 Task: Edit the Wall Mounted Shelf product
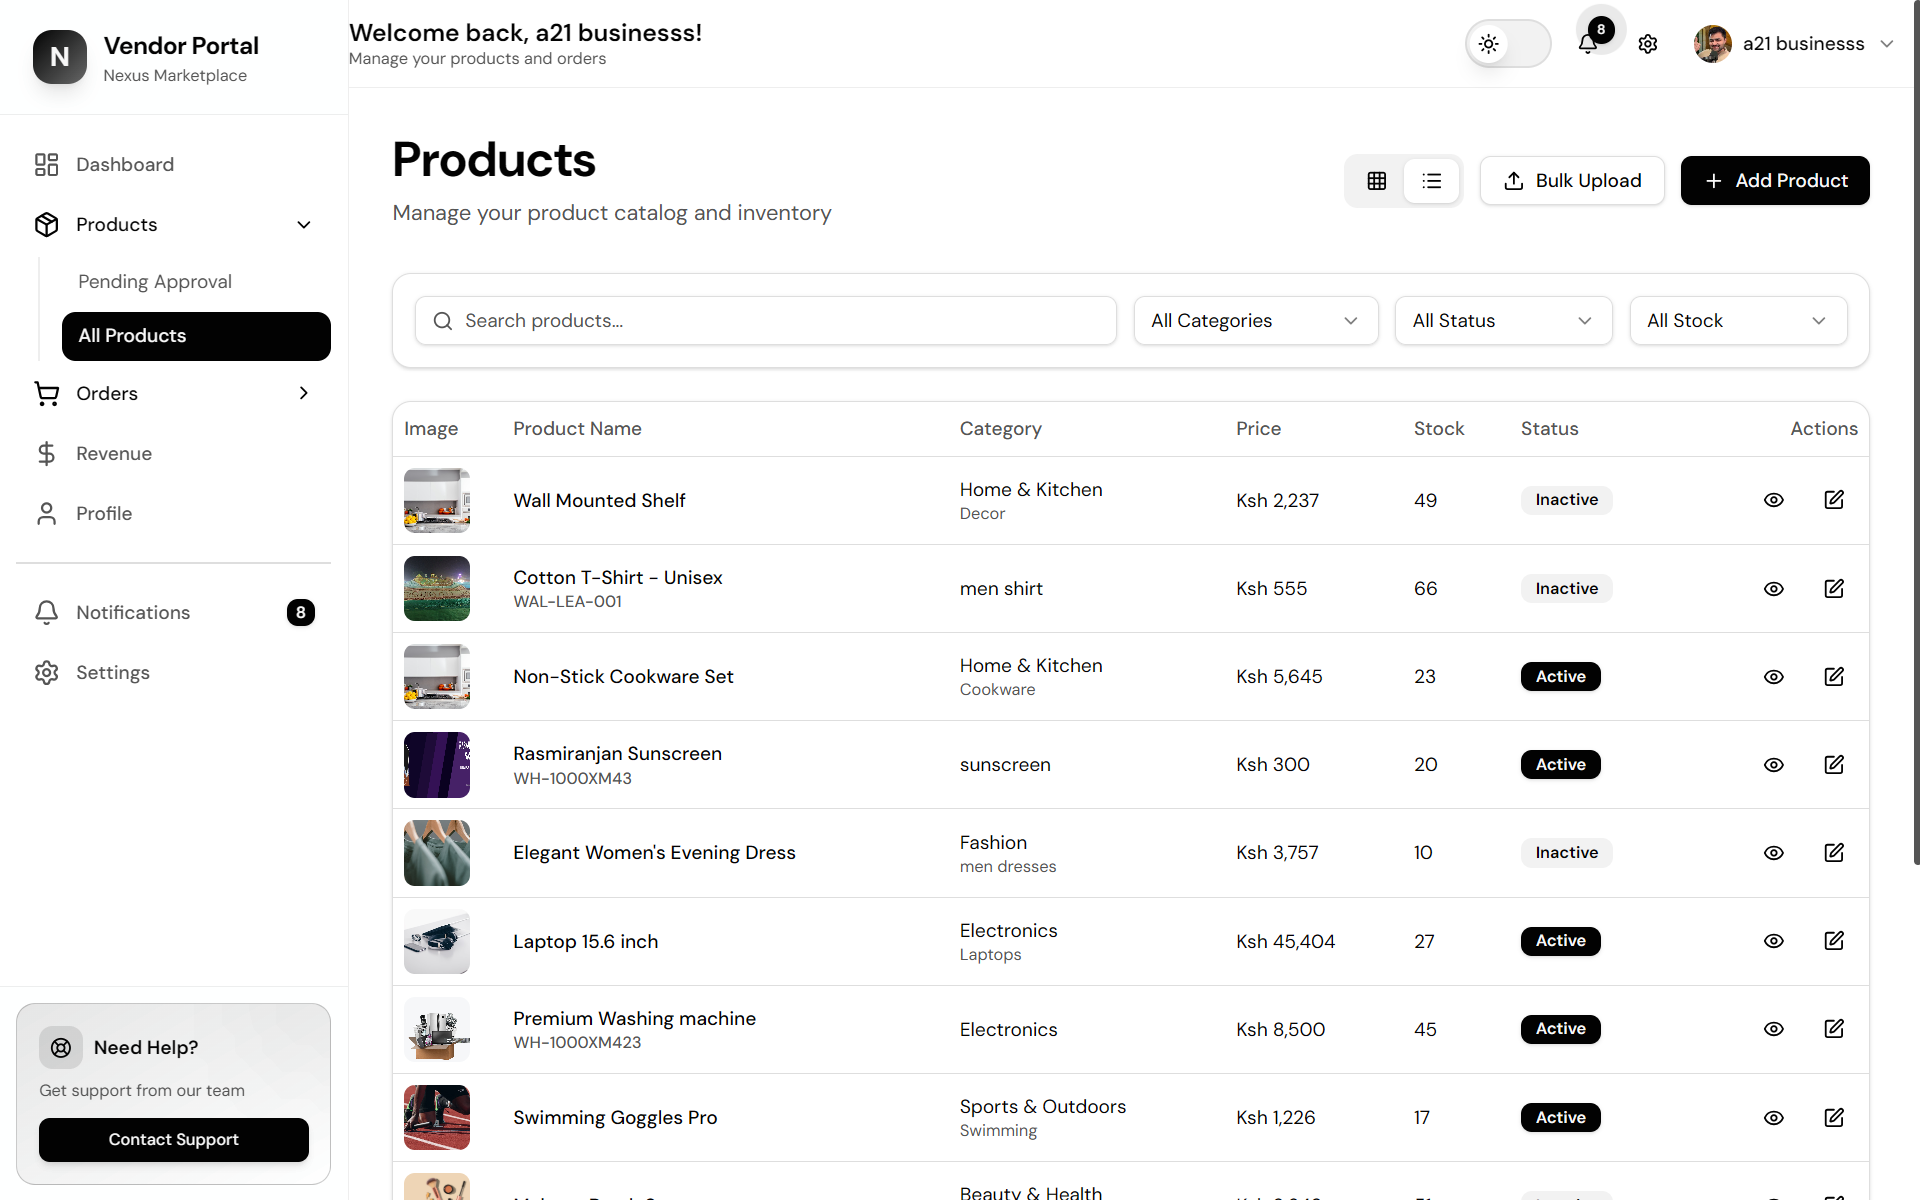click(1834, 500)
